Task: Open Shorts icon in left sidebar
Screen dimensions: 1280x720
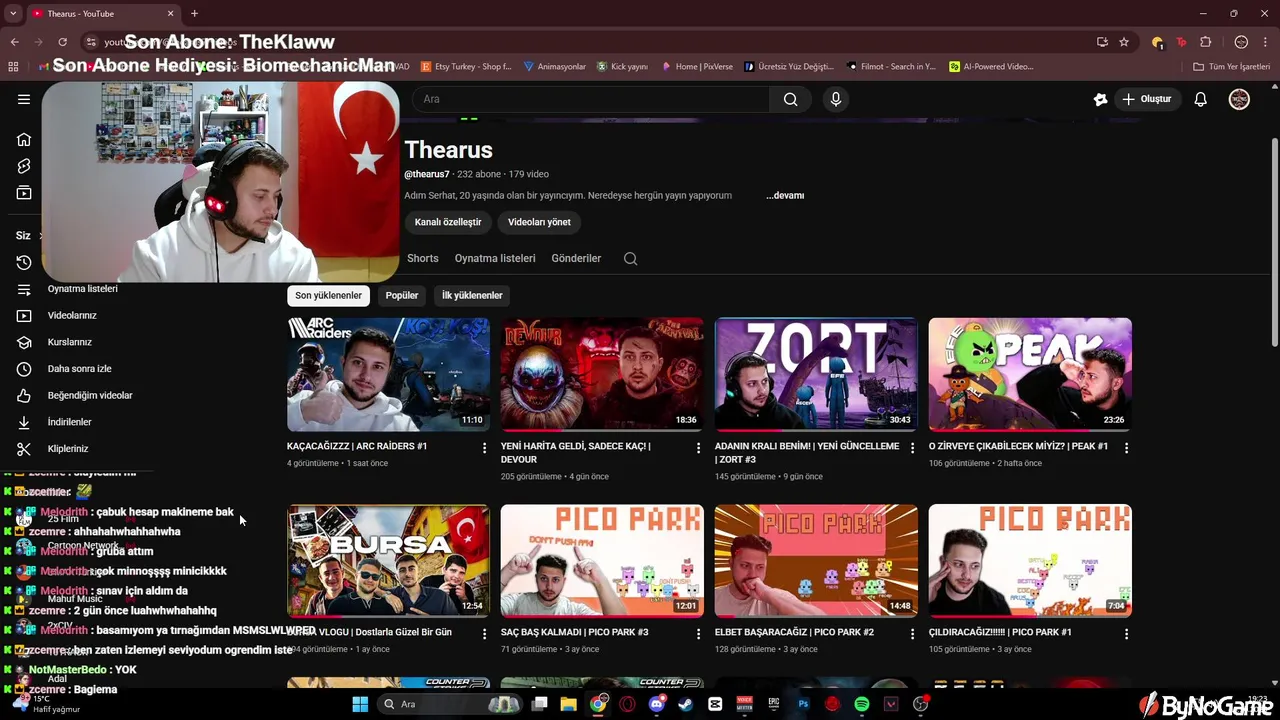Action: pyautogui.click(x=24, y=166)
